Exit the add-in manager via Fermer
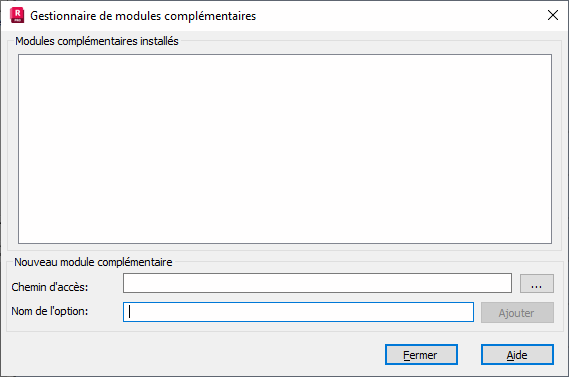Image resolution: width=569 pixels, height=377 pixels. pos(421,355)
